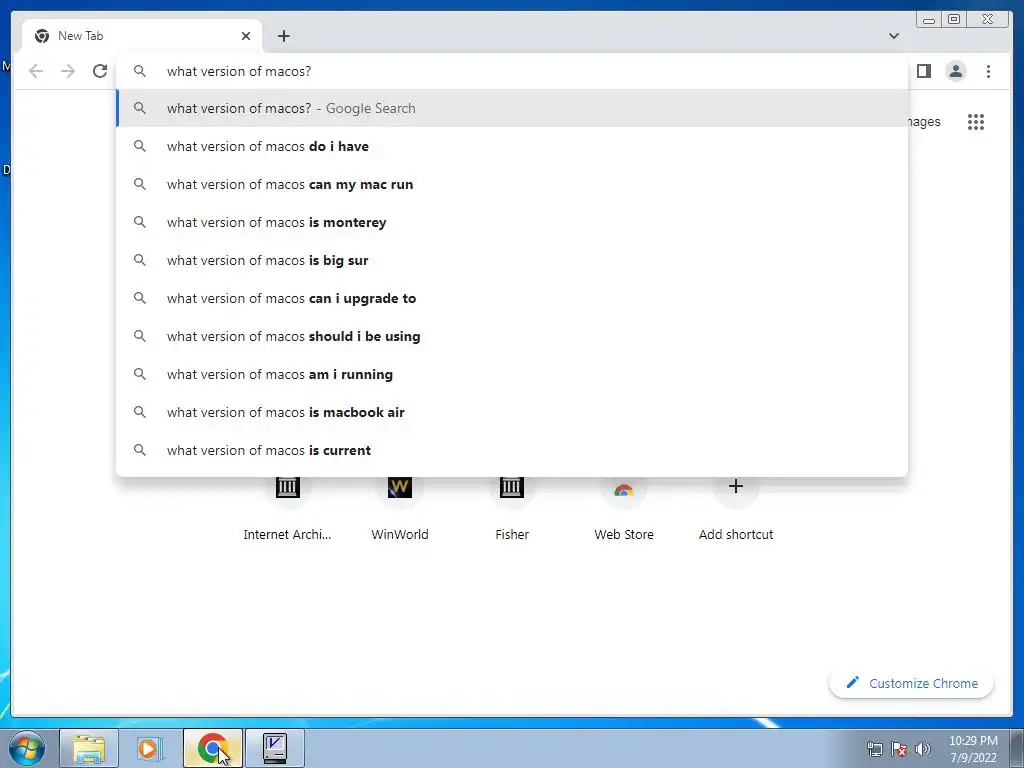Choose suggestion 'is monterey'
Viewport: 1024px width, 768px height.
(x=512, y=222)
